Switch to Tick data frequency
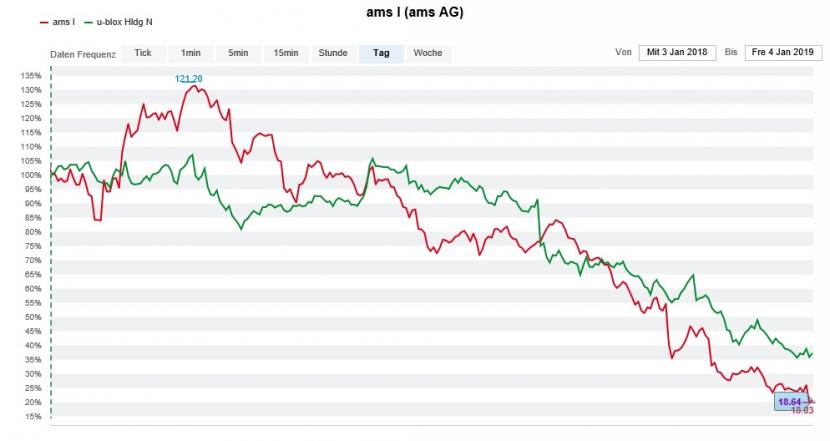This screenshot has width=830, height=441. click(x=143, y=53)
